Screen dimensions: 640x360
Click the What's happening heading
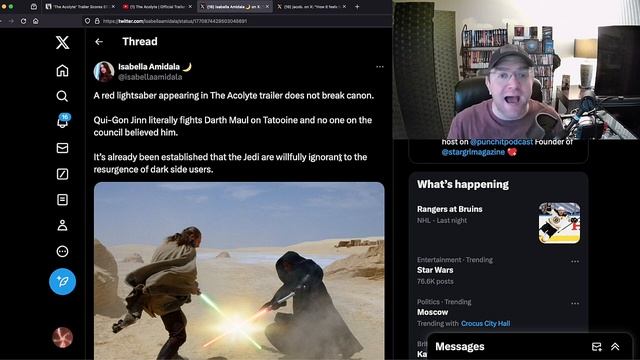[x=463, y=184]
